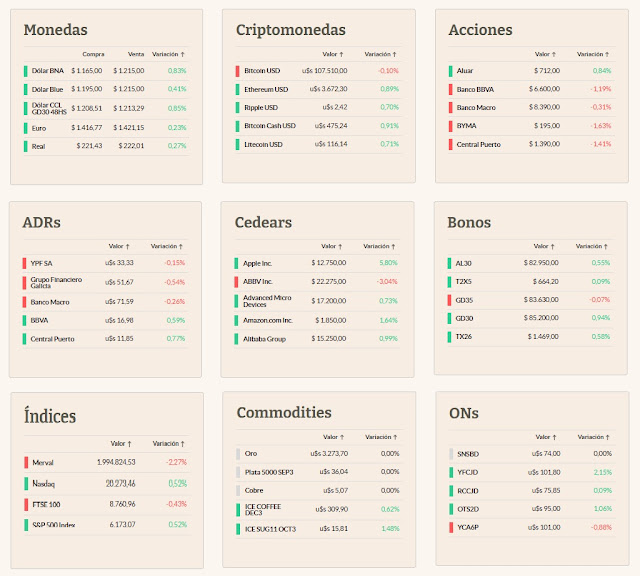This screenshot has height=576, width=640.
Task: Select Central Puerto in Acciones
Action: tap(531, 145)
